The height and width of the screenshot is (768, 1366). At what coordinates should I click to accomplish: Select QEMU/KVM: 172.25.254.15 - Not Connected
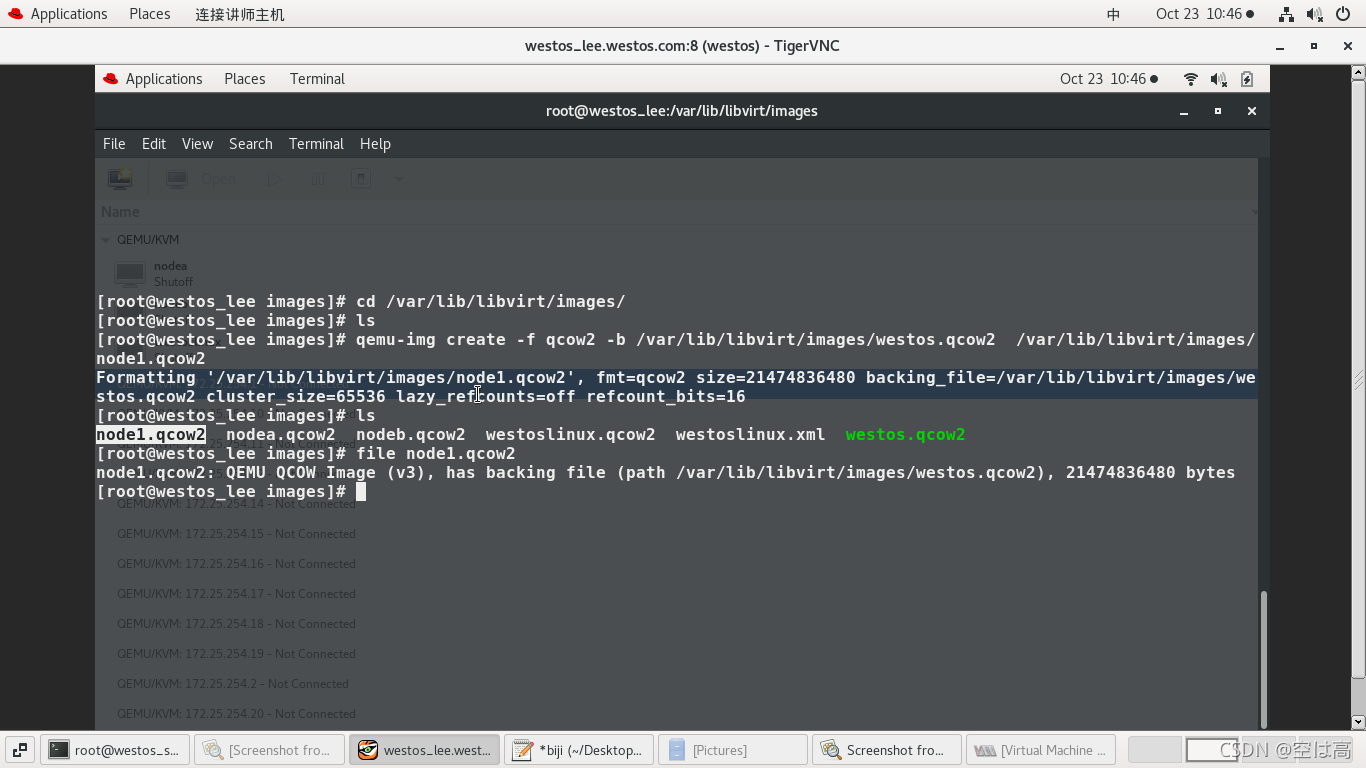236,534
